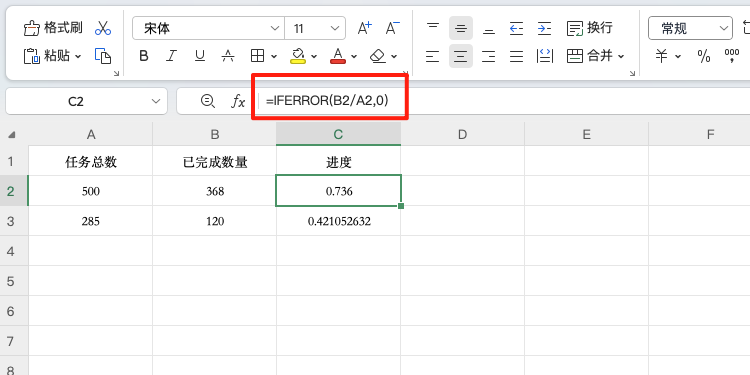Toggle Underline formatting
The height and width of the screenshot is (375, 750).
200,56
